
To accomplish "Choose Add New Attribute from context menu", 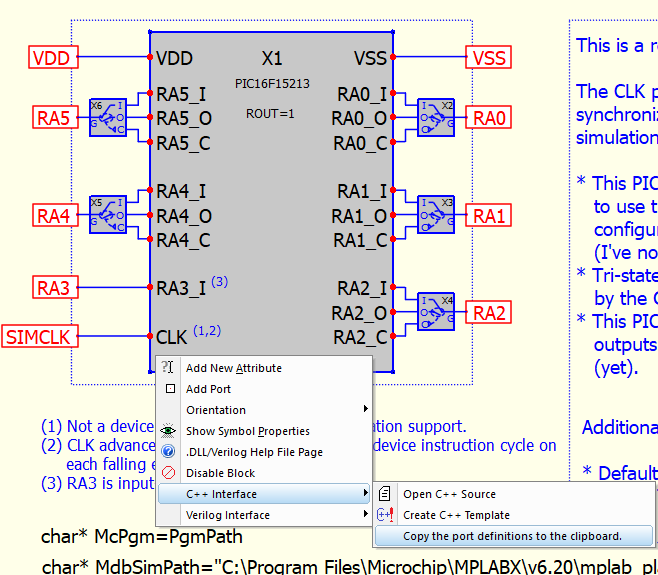I will (264, 368).
